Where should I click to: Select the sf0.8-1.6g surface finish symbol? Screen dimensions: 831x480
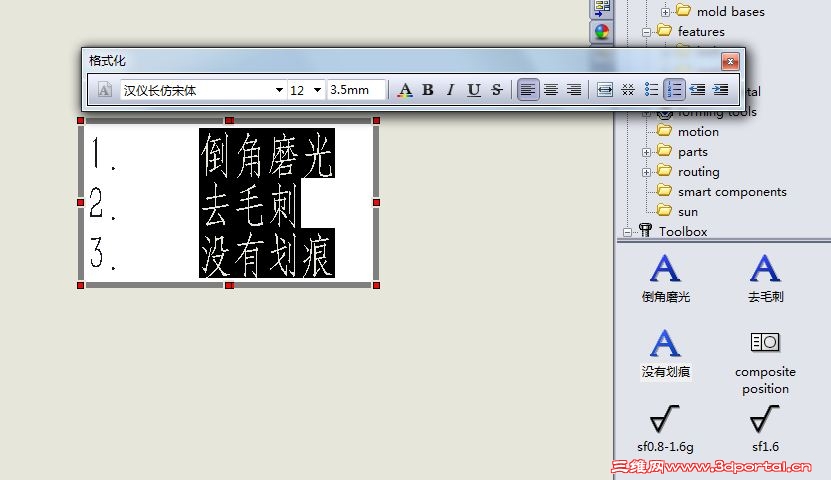click(665, 429)
